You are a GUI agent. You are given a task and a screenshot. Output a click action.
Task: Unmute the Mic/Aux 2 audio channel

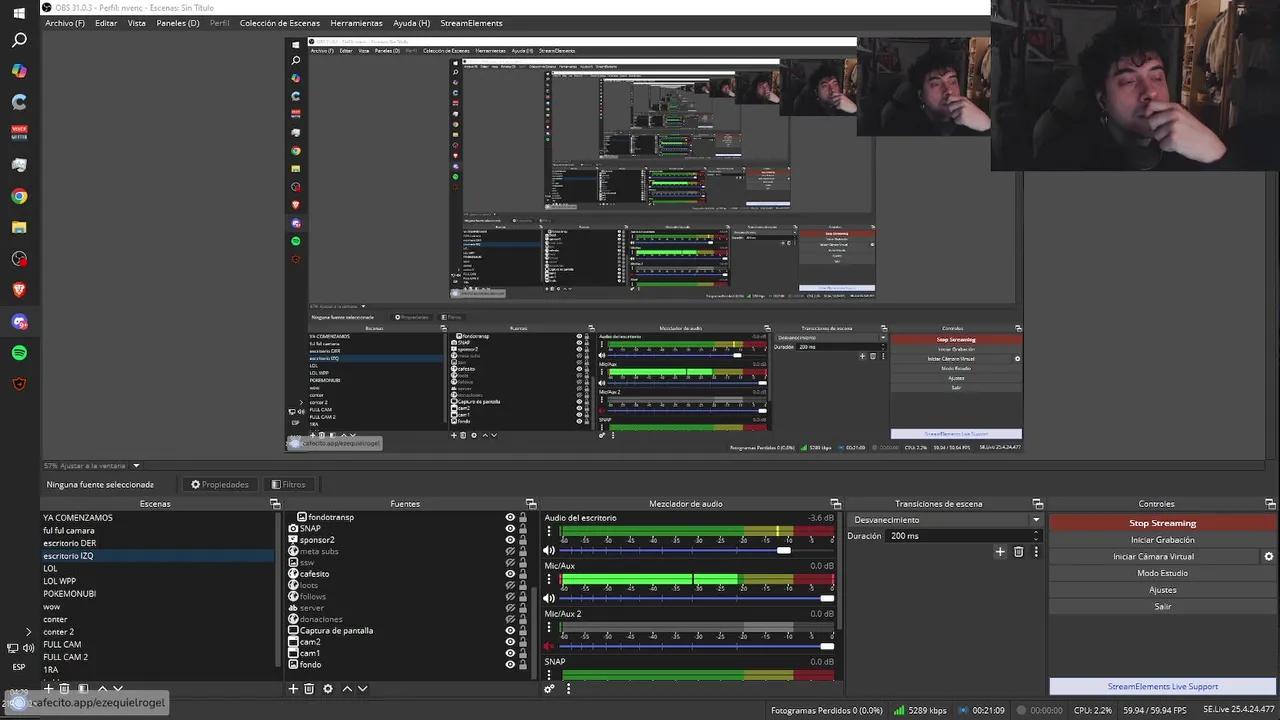coord(547,646)
